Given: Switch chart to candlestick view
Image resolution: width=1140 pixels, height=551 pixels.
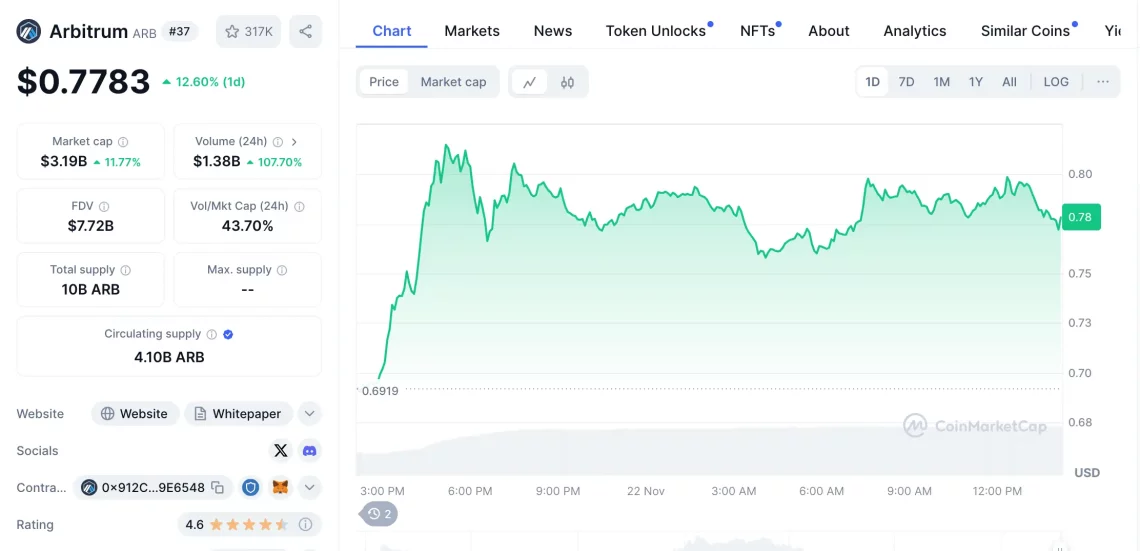Looking at the screenshot, I should [567, 82].
